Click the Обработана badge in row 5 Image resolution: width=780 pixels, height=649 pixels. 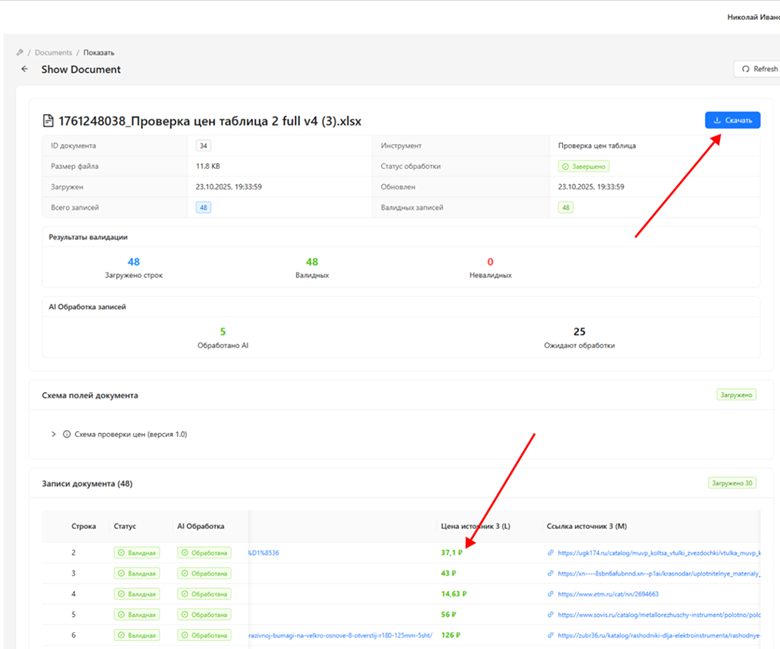coord(204,615)
